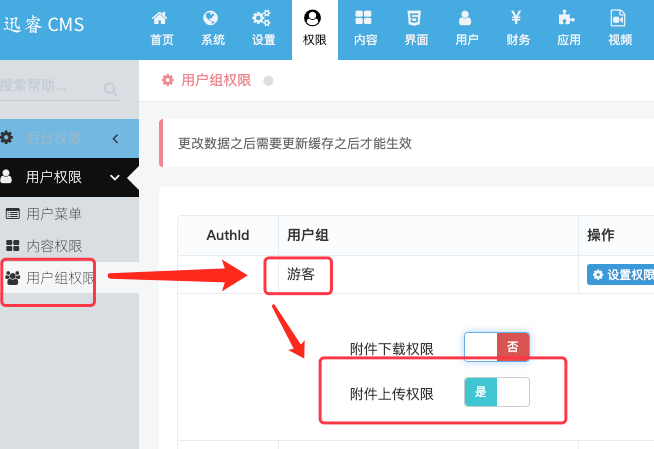Viewport: 654px width, 449px height.
Task: Click the gray dot beside the page title
Action: point(268,80)
